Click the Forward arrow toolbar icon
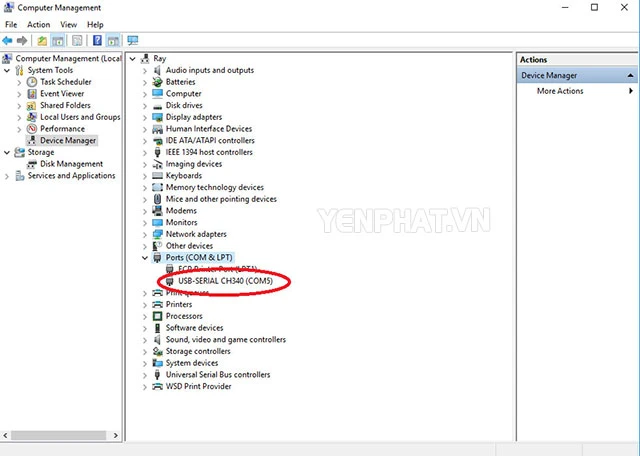Screen dimensions: 640x456 [x=21, y=41]
